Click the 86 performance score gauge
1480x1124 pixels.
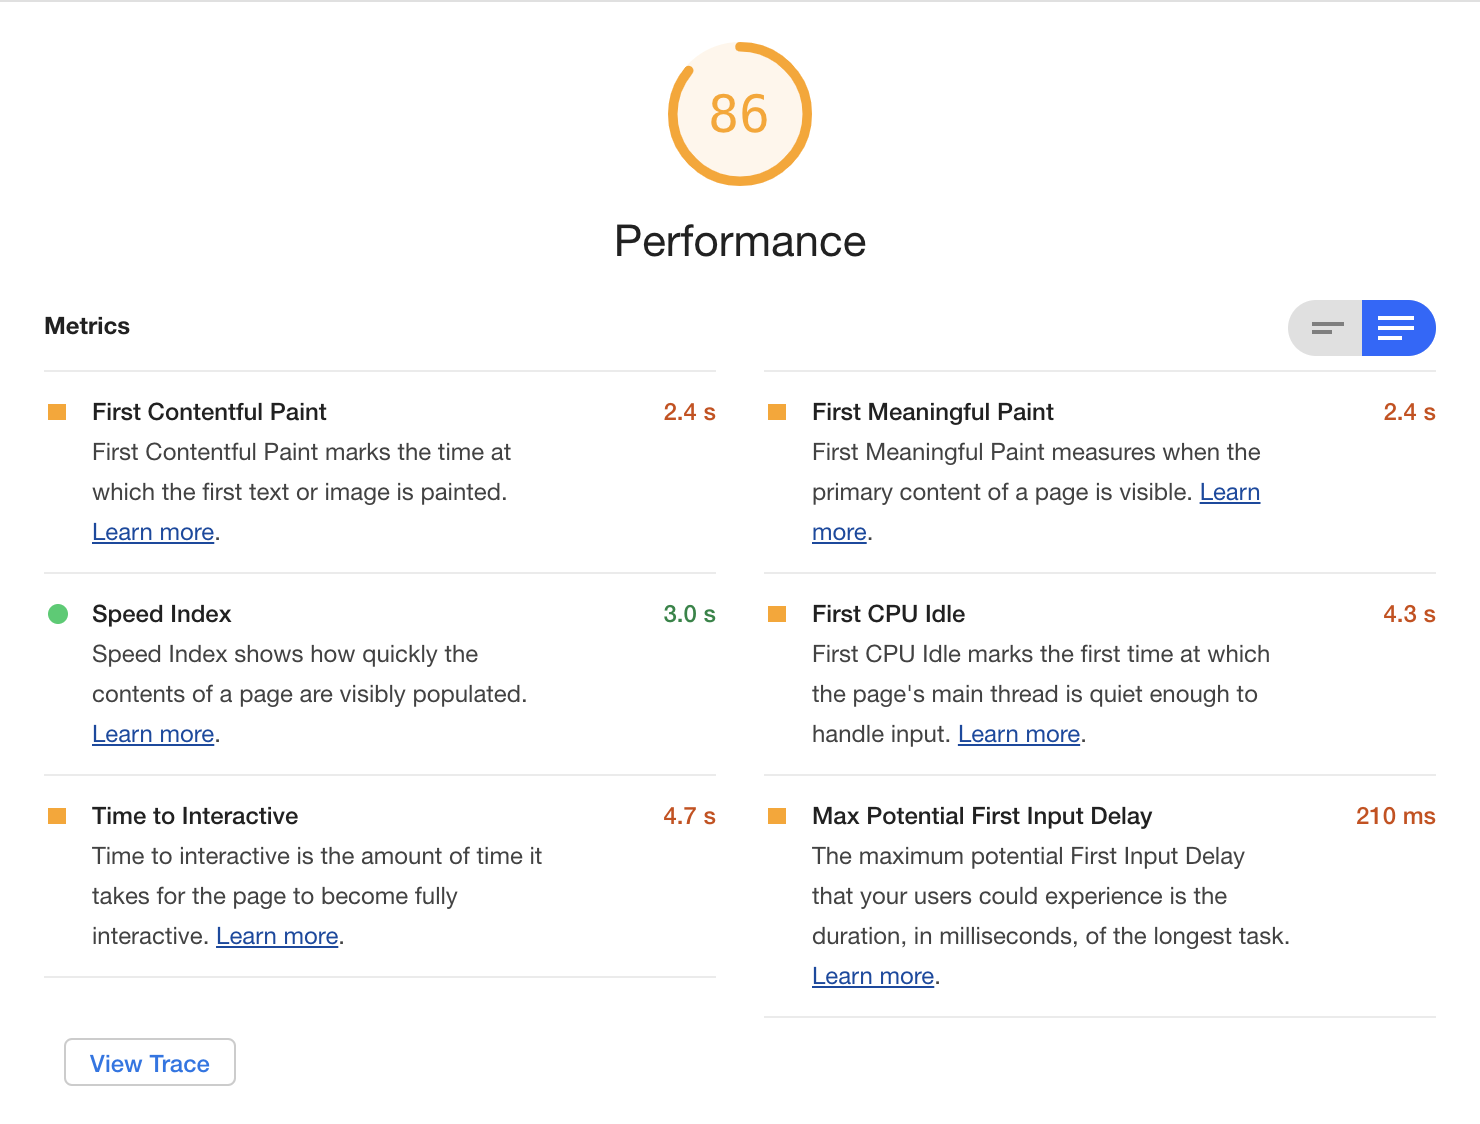(739, 114)
